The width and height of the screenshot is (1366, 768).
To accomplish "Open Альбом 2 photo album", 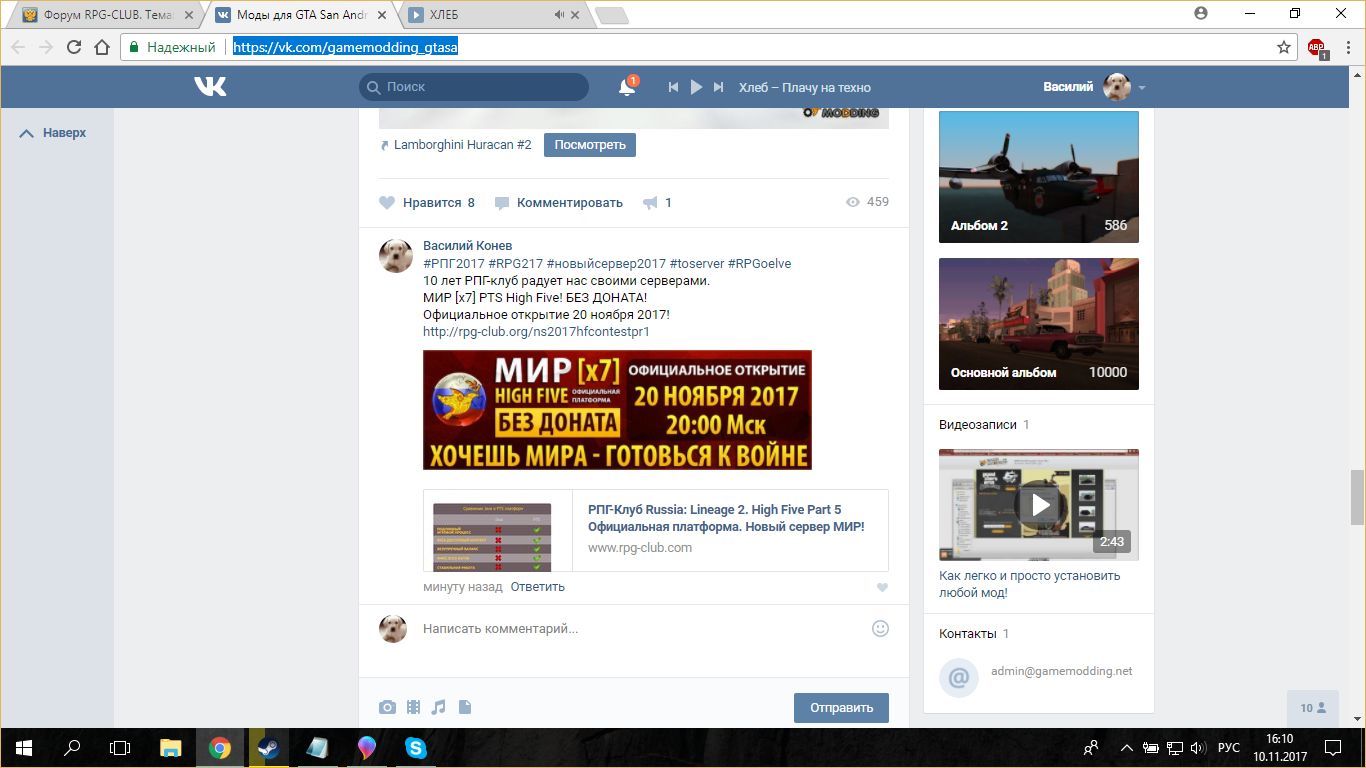I will (x=1039, y=177).
